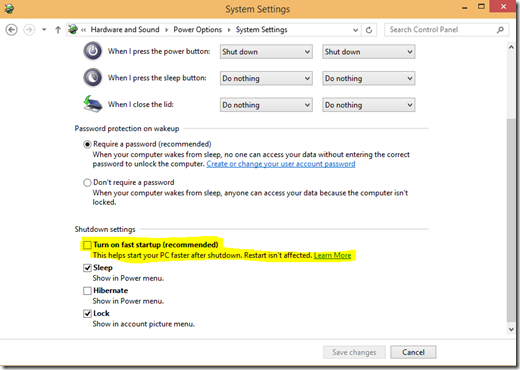Click 'When I close the lid:' label
Screen dimensions: 520x370
[x=141, y=104]
